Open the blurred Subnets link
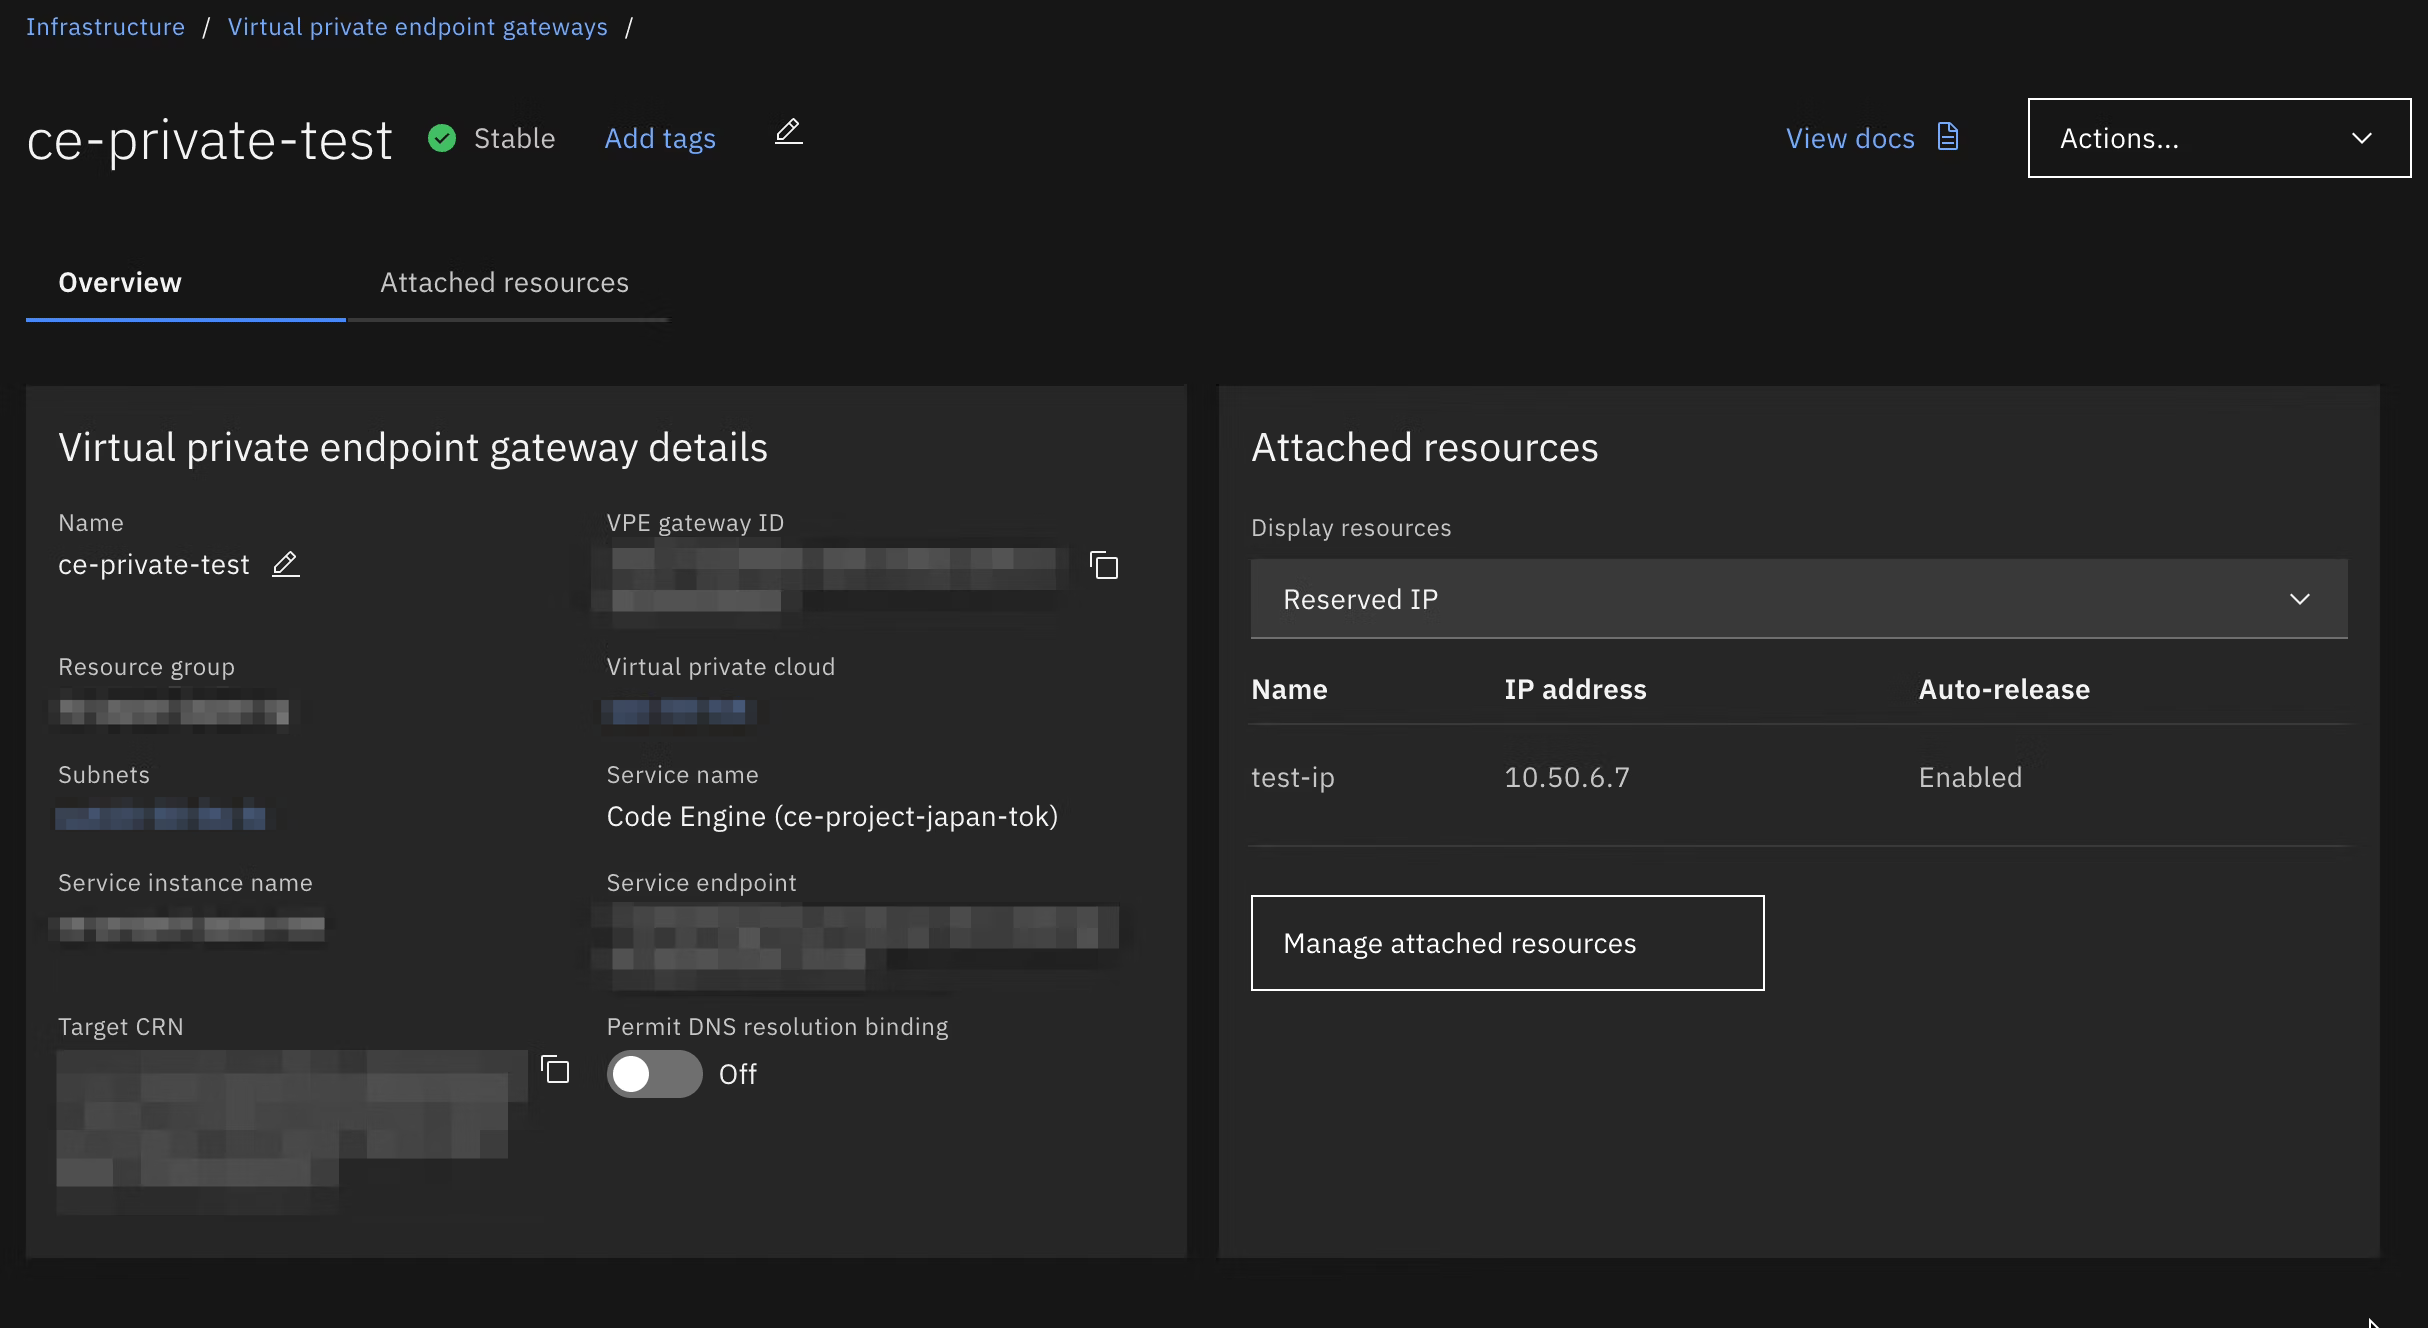Viewport: 2428px width, 1328px height. coord(160,818)
